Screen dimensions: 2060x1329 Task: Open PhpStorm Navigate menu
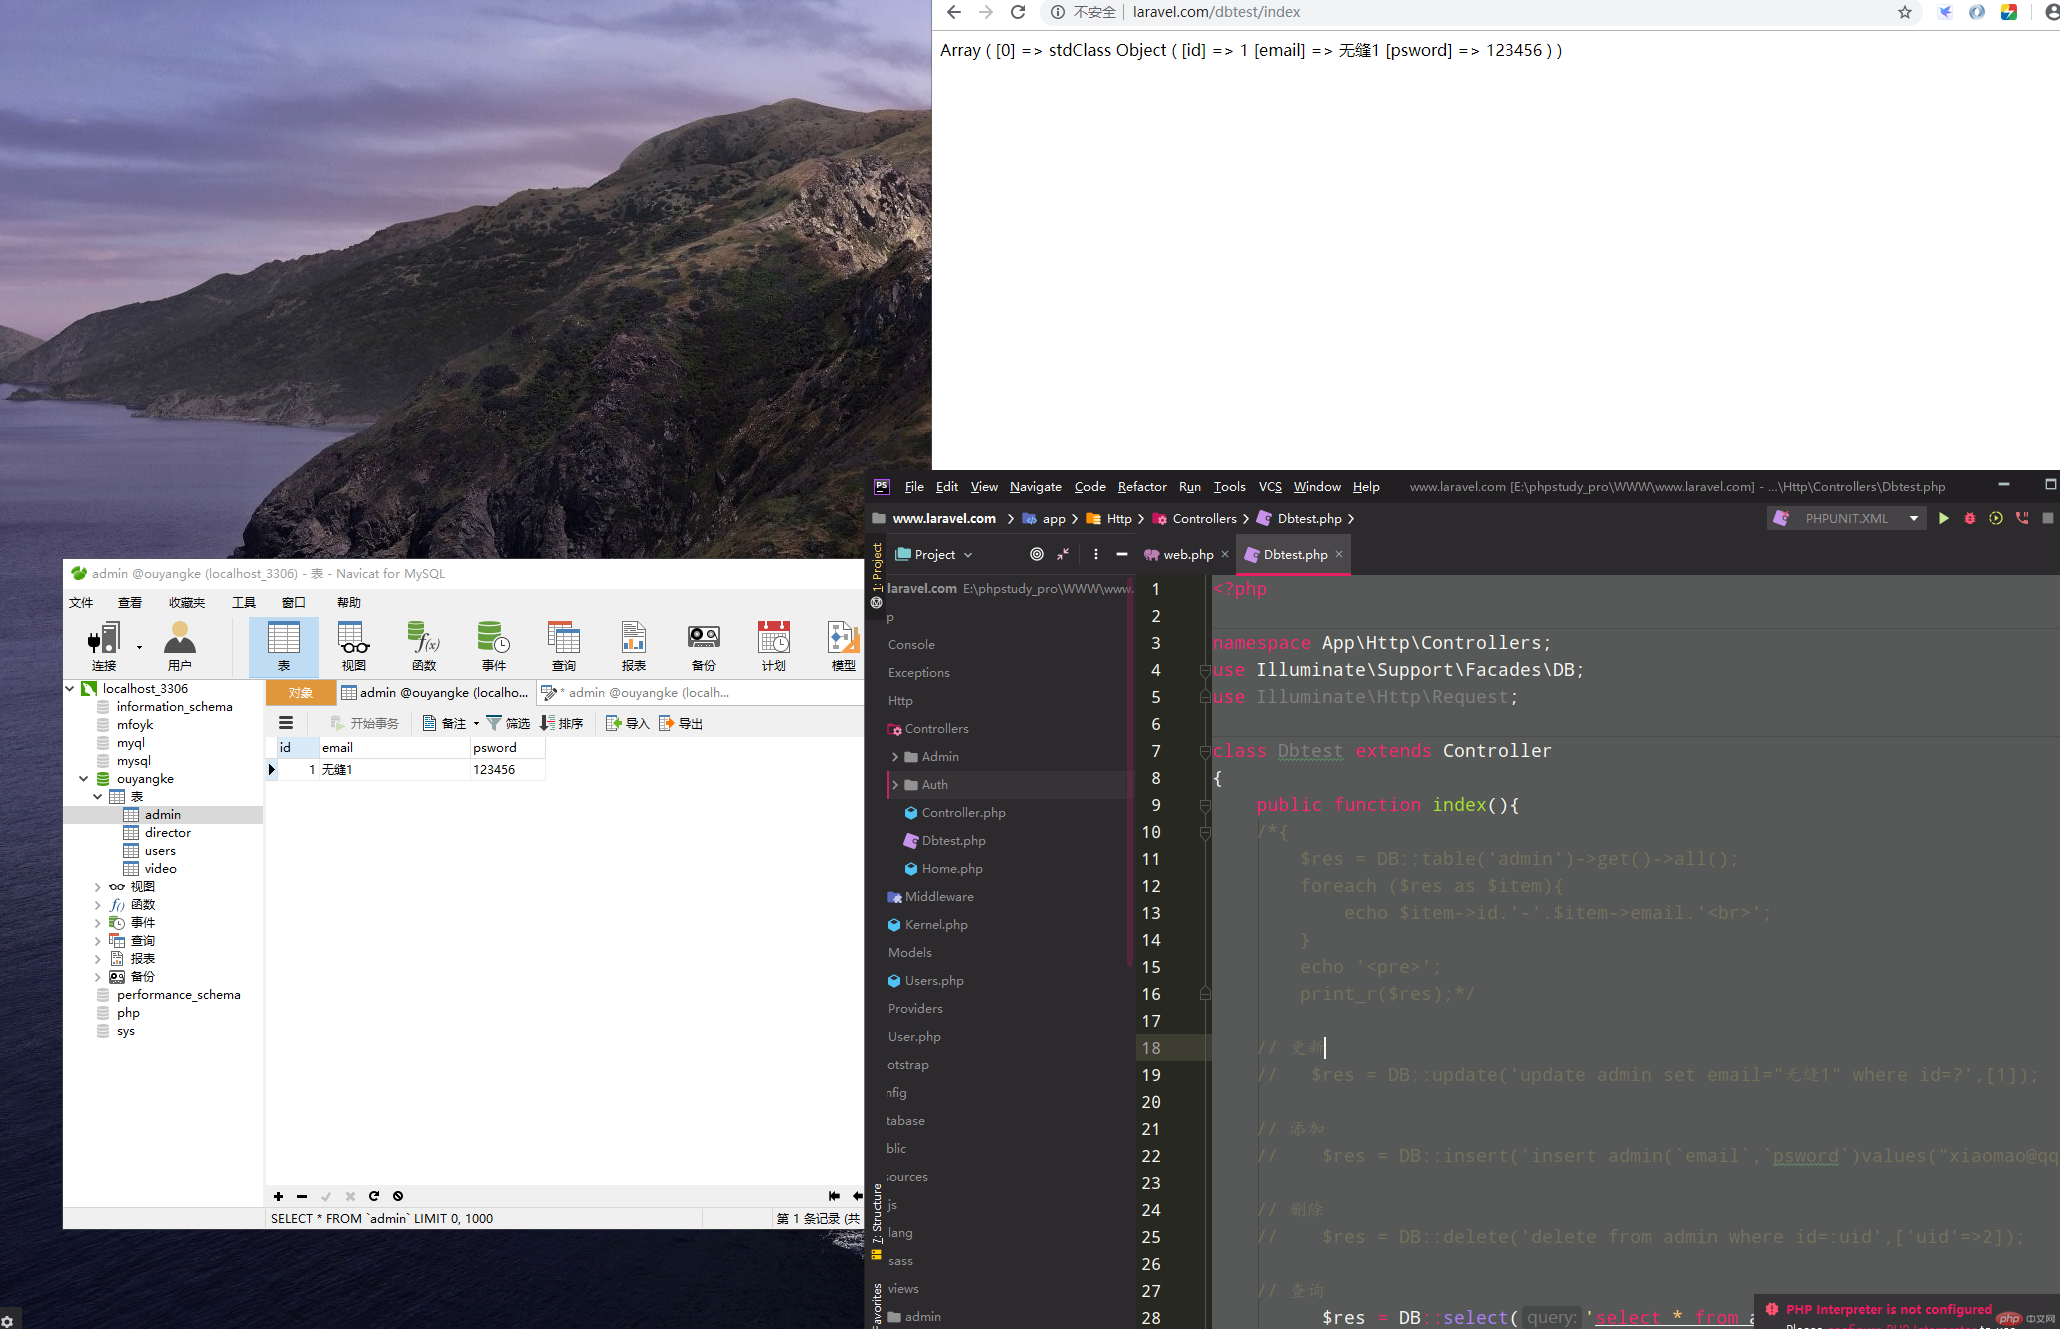(1036, 487)
